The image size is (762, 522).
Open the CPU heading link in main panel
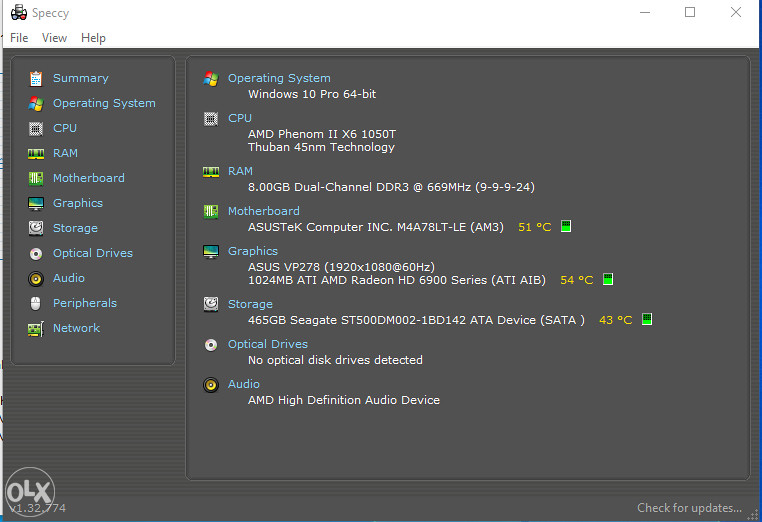pyautogui.click(x=240, y=118)
